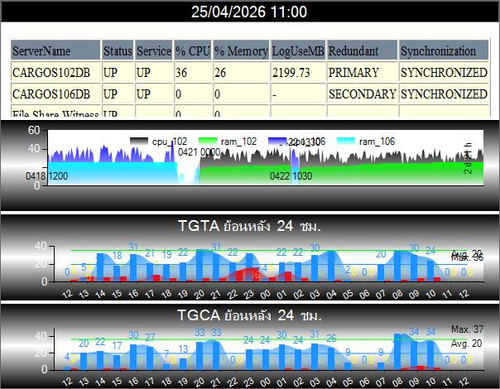Click the Avg. 20 label in TGCA chart
Viewport: 500px width, 389px height.
tap(467, 343)
